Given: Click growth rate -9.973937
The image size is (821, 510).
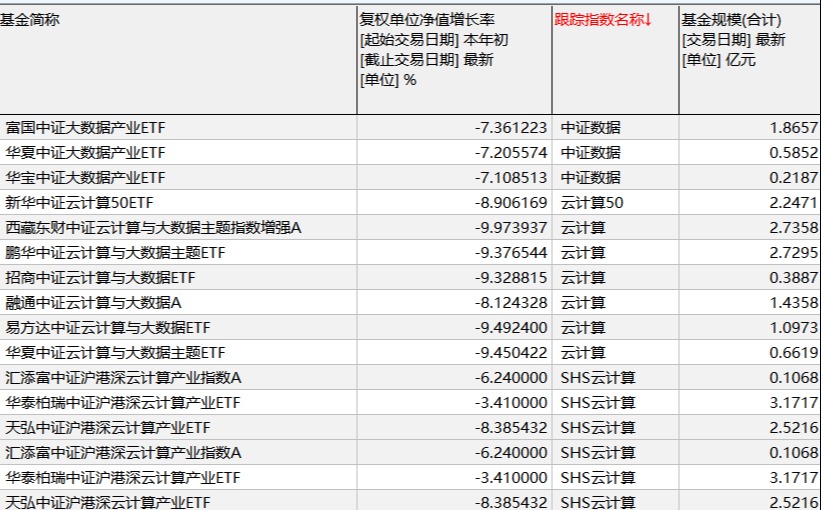Looking at the screenshot, I should point(511,228).
